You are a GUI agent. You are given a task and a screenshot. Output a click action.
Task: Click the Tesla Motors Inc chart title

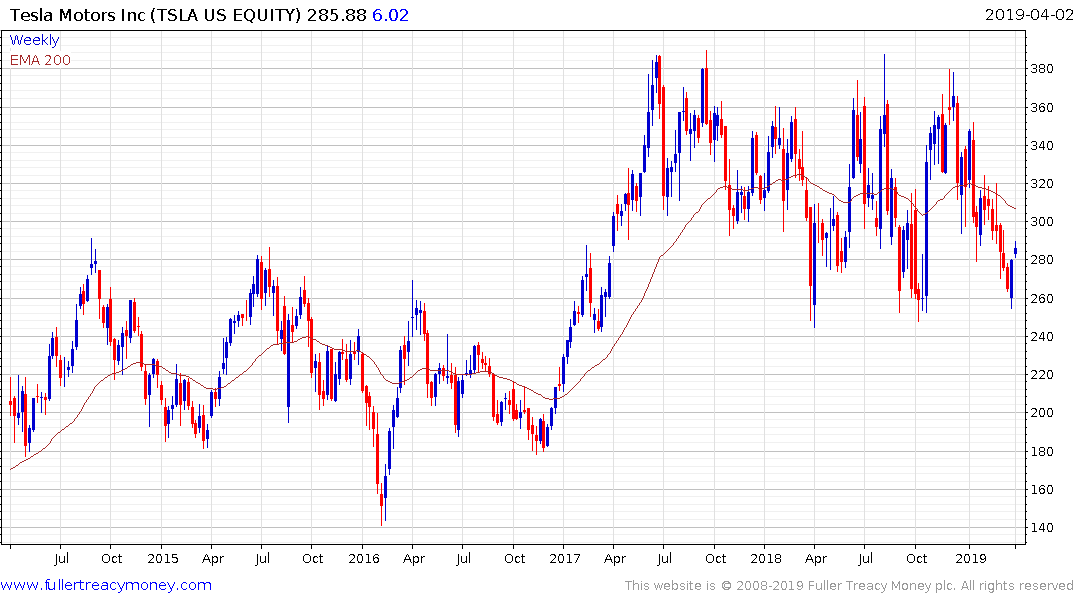tap(156, 15)
